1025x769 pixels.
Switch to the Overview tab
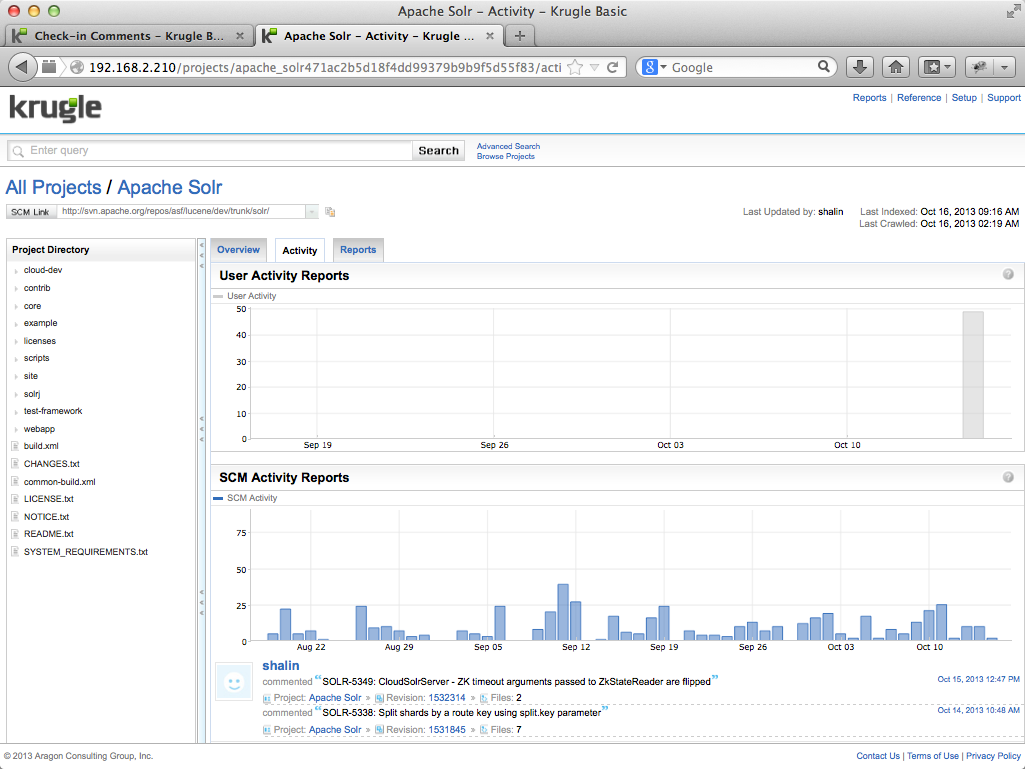coord(239,250)
